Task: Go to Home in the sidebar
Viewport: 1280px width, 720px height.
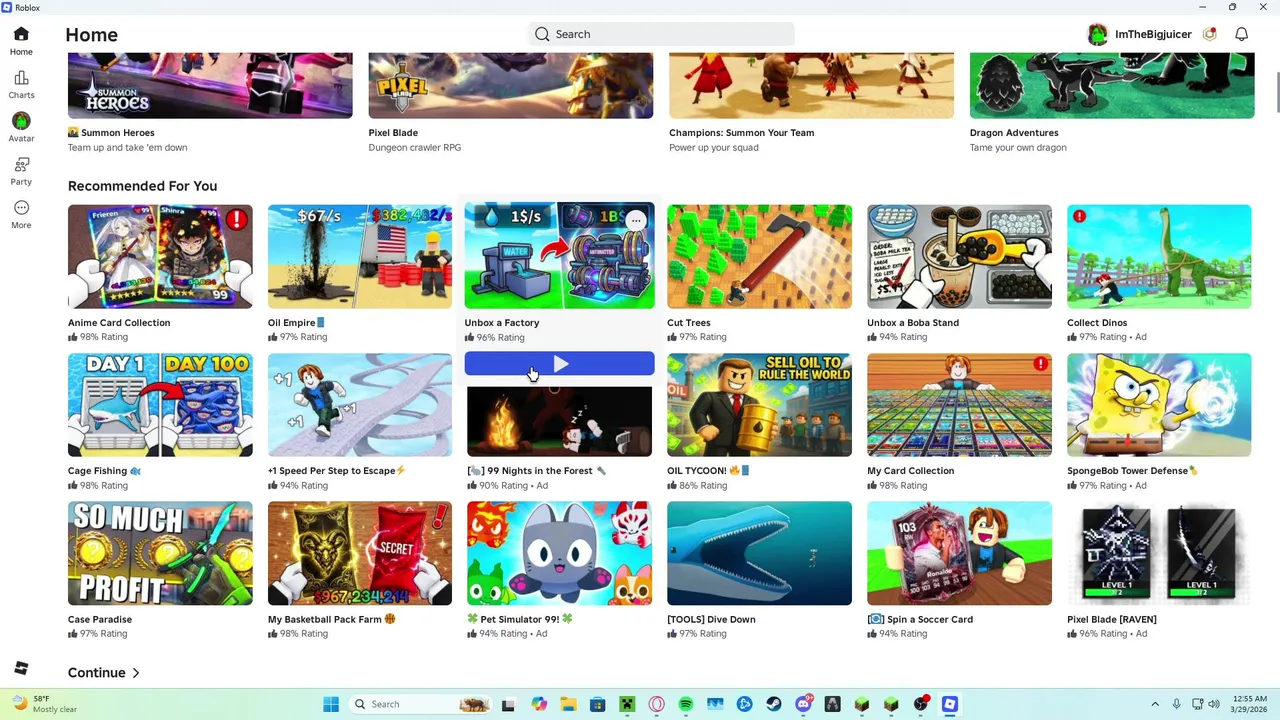Action: pyautogui.click(x=21, y=41)
